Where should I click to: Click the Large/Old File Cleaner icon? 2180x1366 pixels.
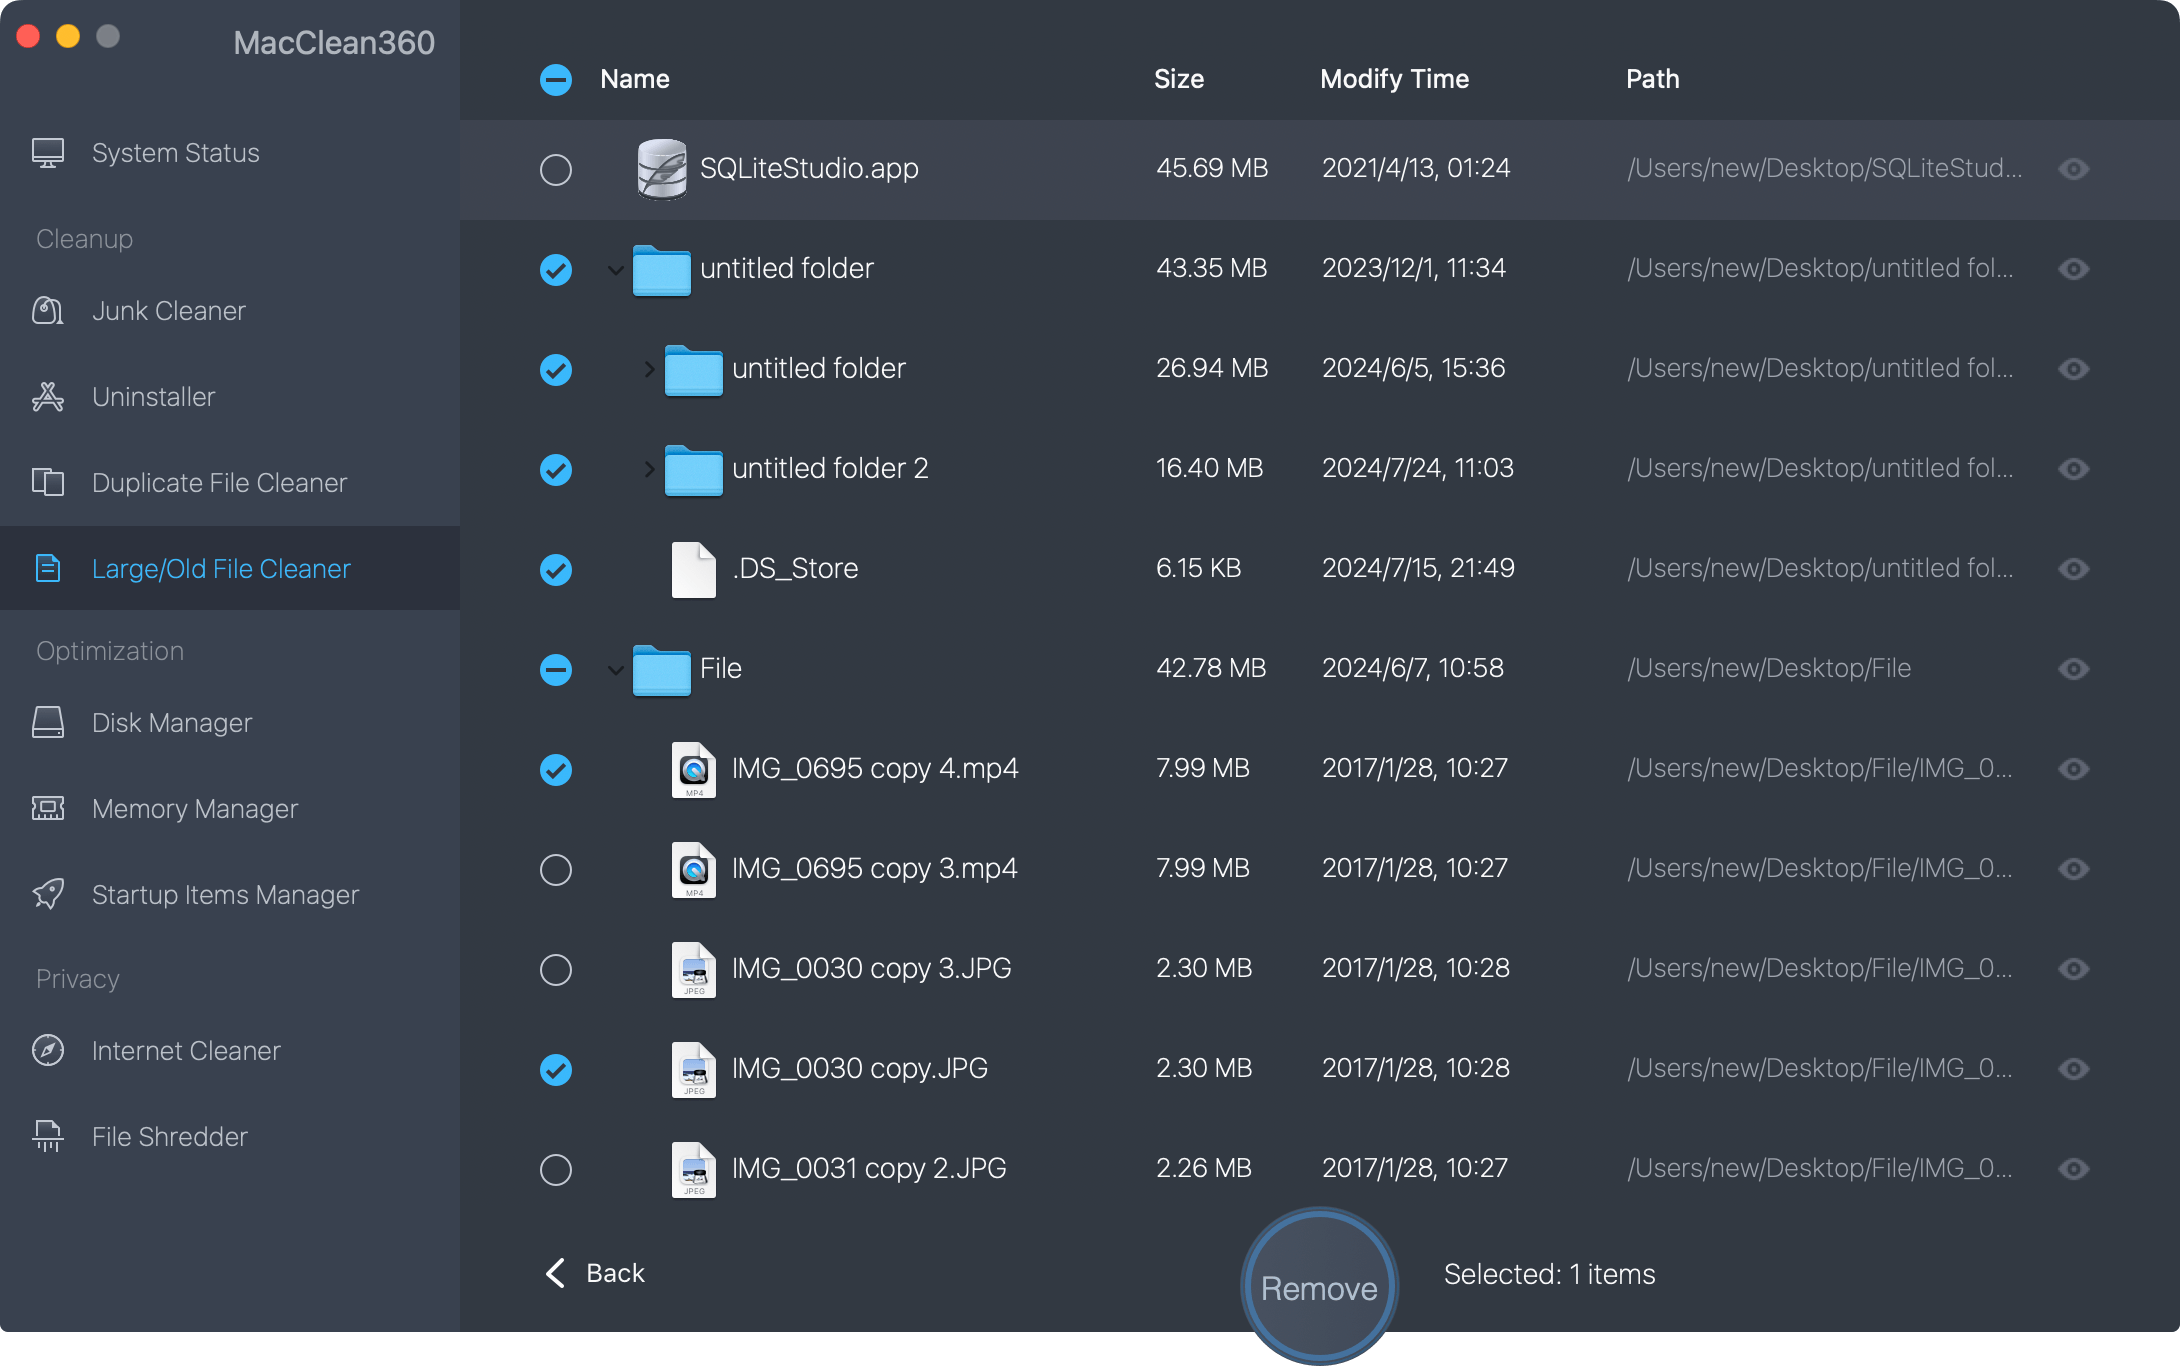(46, 568)
